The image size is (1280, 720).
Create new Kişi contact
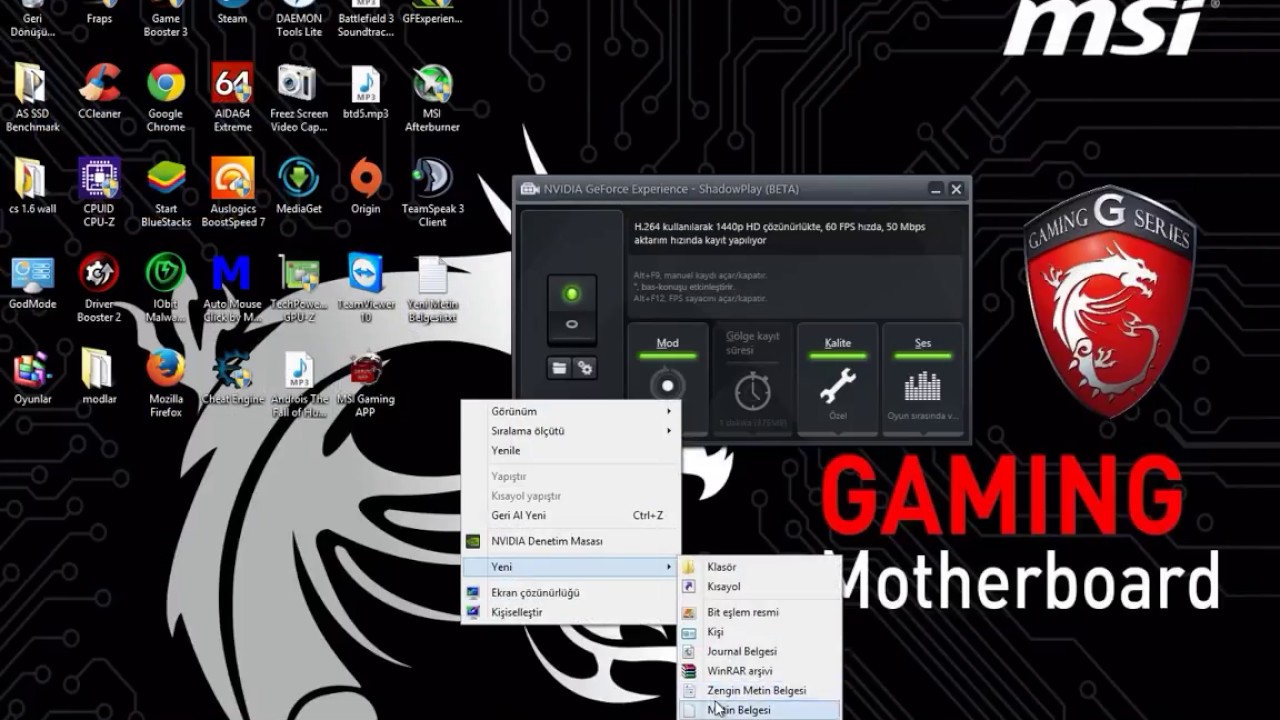(x=760, y=632)
